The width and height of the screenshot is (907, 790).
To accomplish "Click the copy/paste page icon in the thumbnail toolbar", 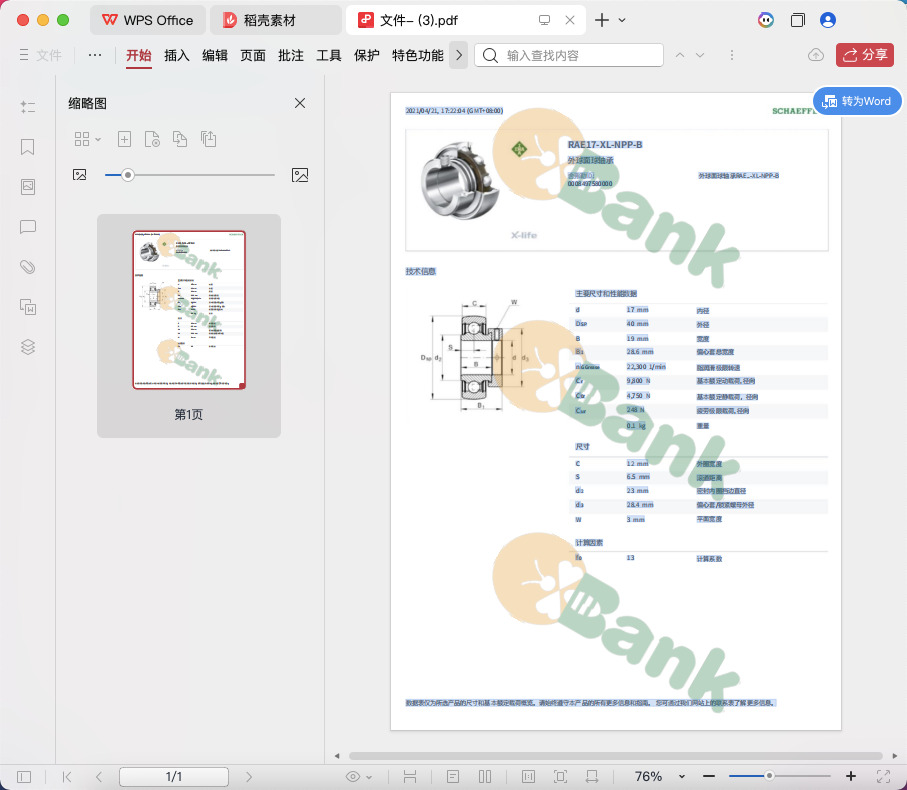I will 208,139.
